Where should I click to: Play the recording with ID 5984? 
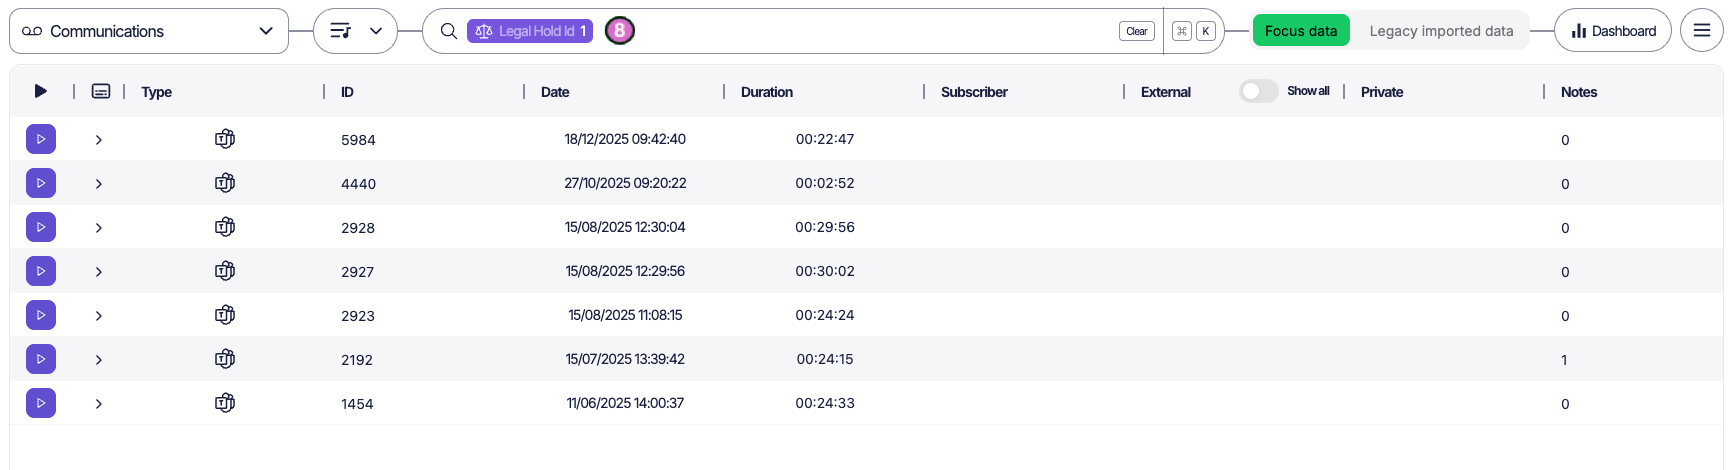tap(41, 139)
